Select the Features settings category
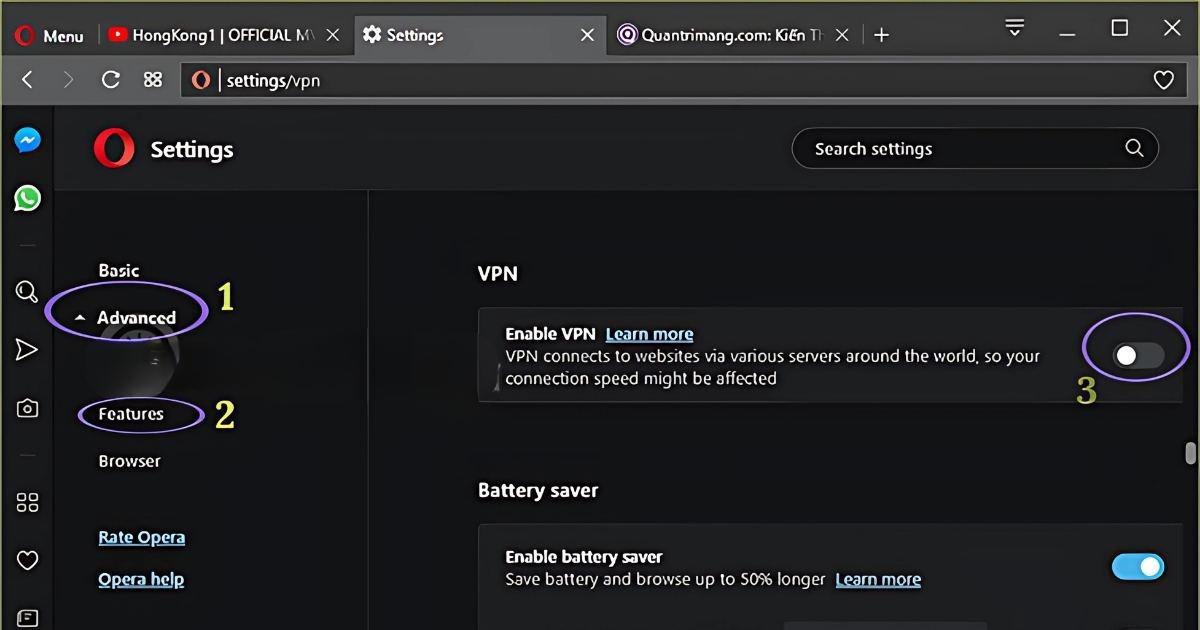This screenshot has height=630, width=1200. coord(131,413)
